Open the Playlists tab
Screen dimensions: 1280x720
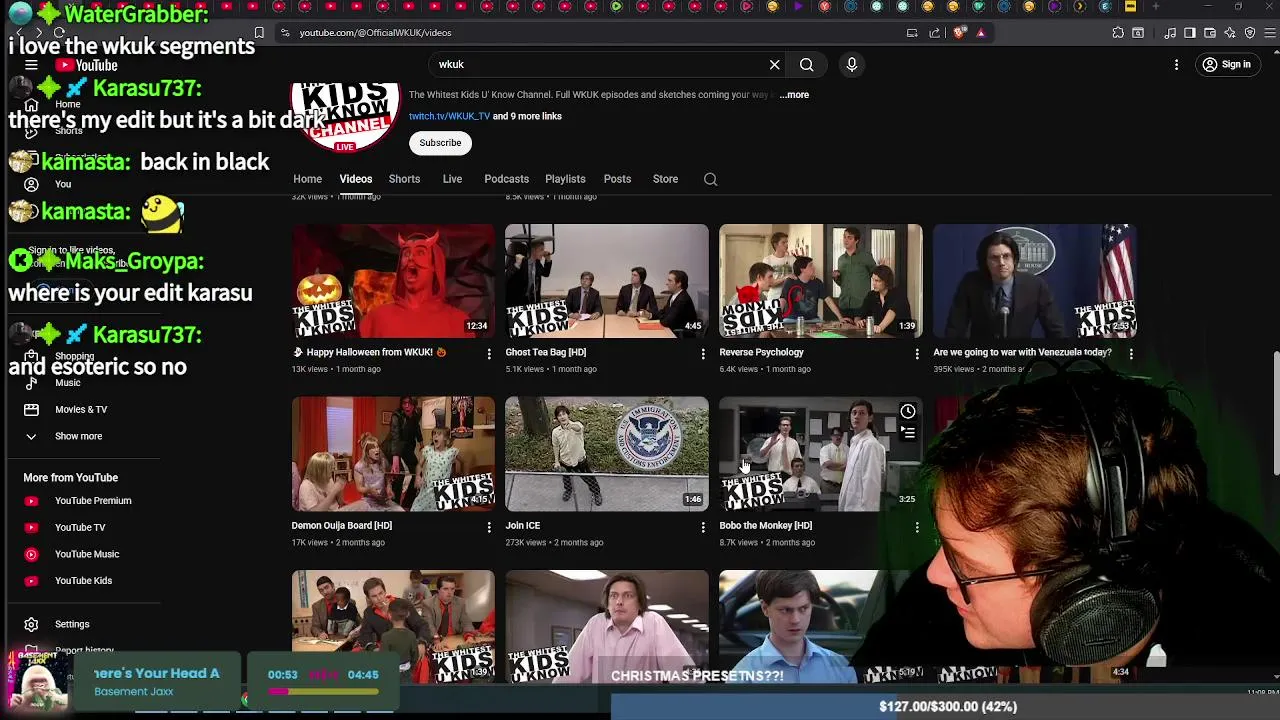point(565,179)
